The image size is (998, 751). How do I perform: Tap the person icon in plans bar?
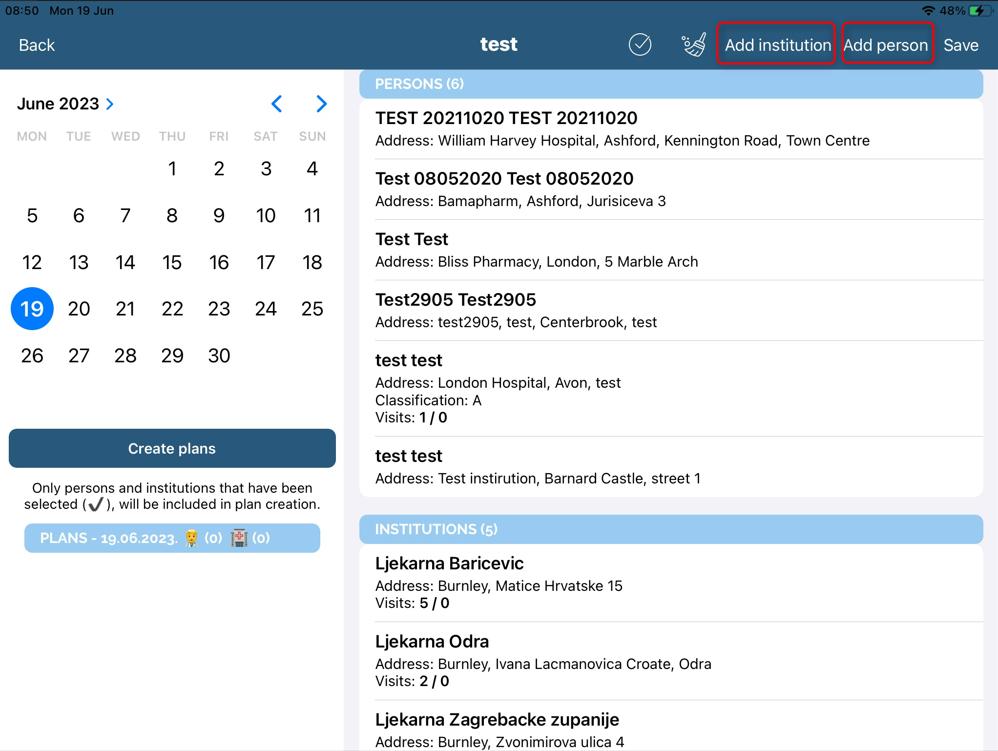click(192, 538)
